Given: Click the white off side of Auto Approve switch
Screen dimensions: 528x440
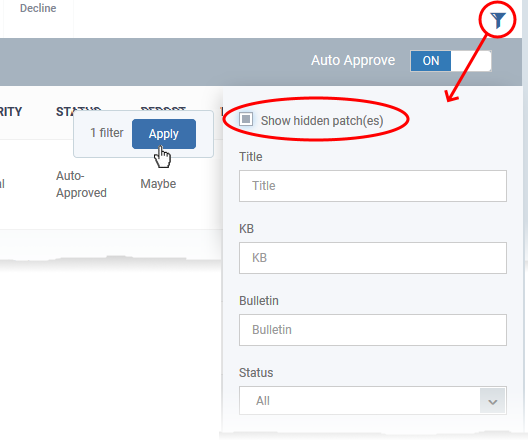Looking at the screenshot, I should [x=471, y=61].
